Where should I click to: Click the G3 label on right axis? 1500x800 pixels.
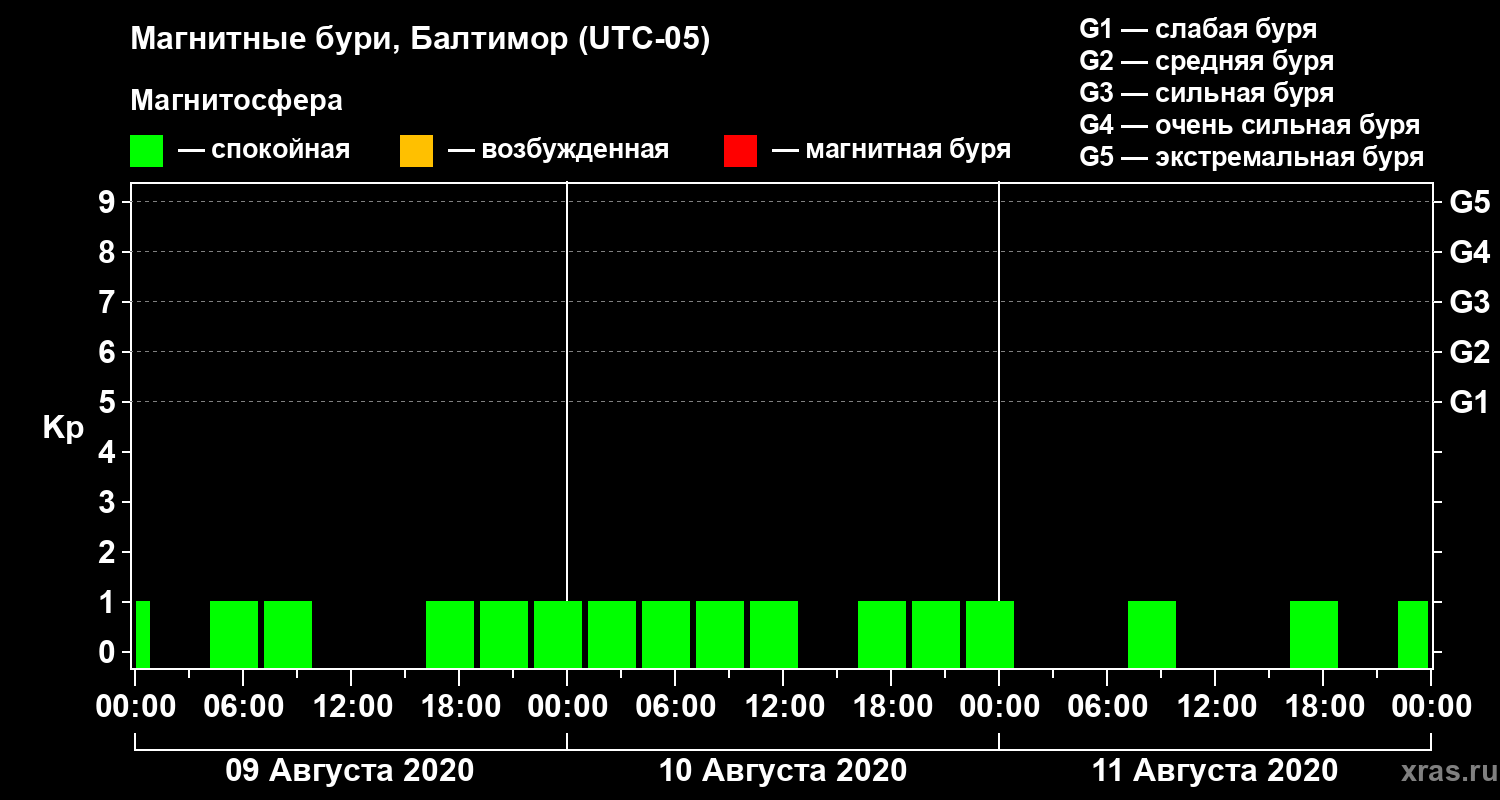(x=1469, y=302)
